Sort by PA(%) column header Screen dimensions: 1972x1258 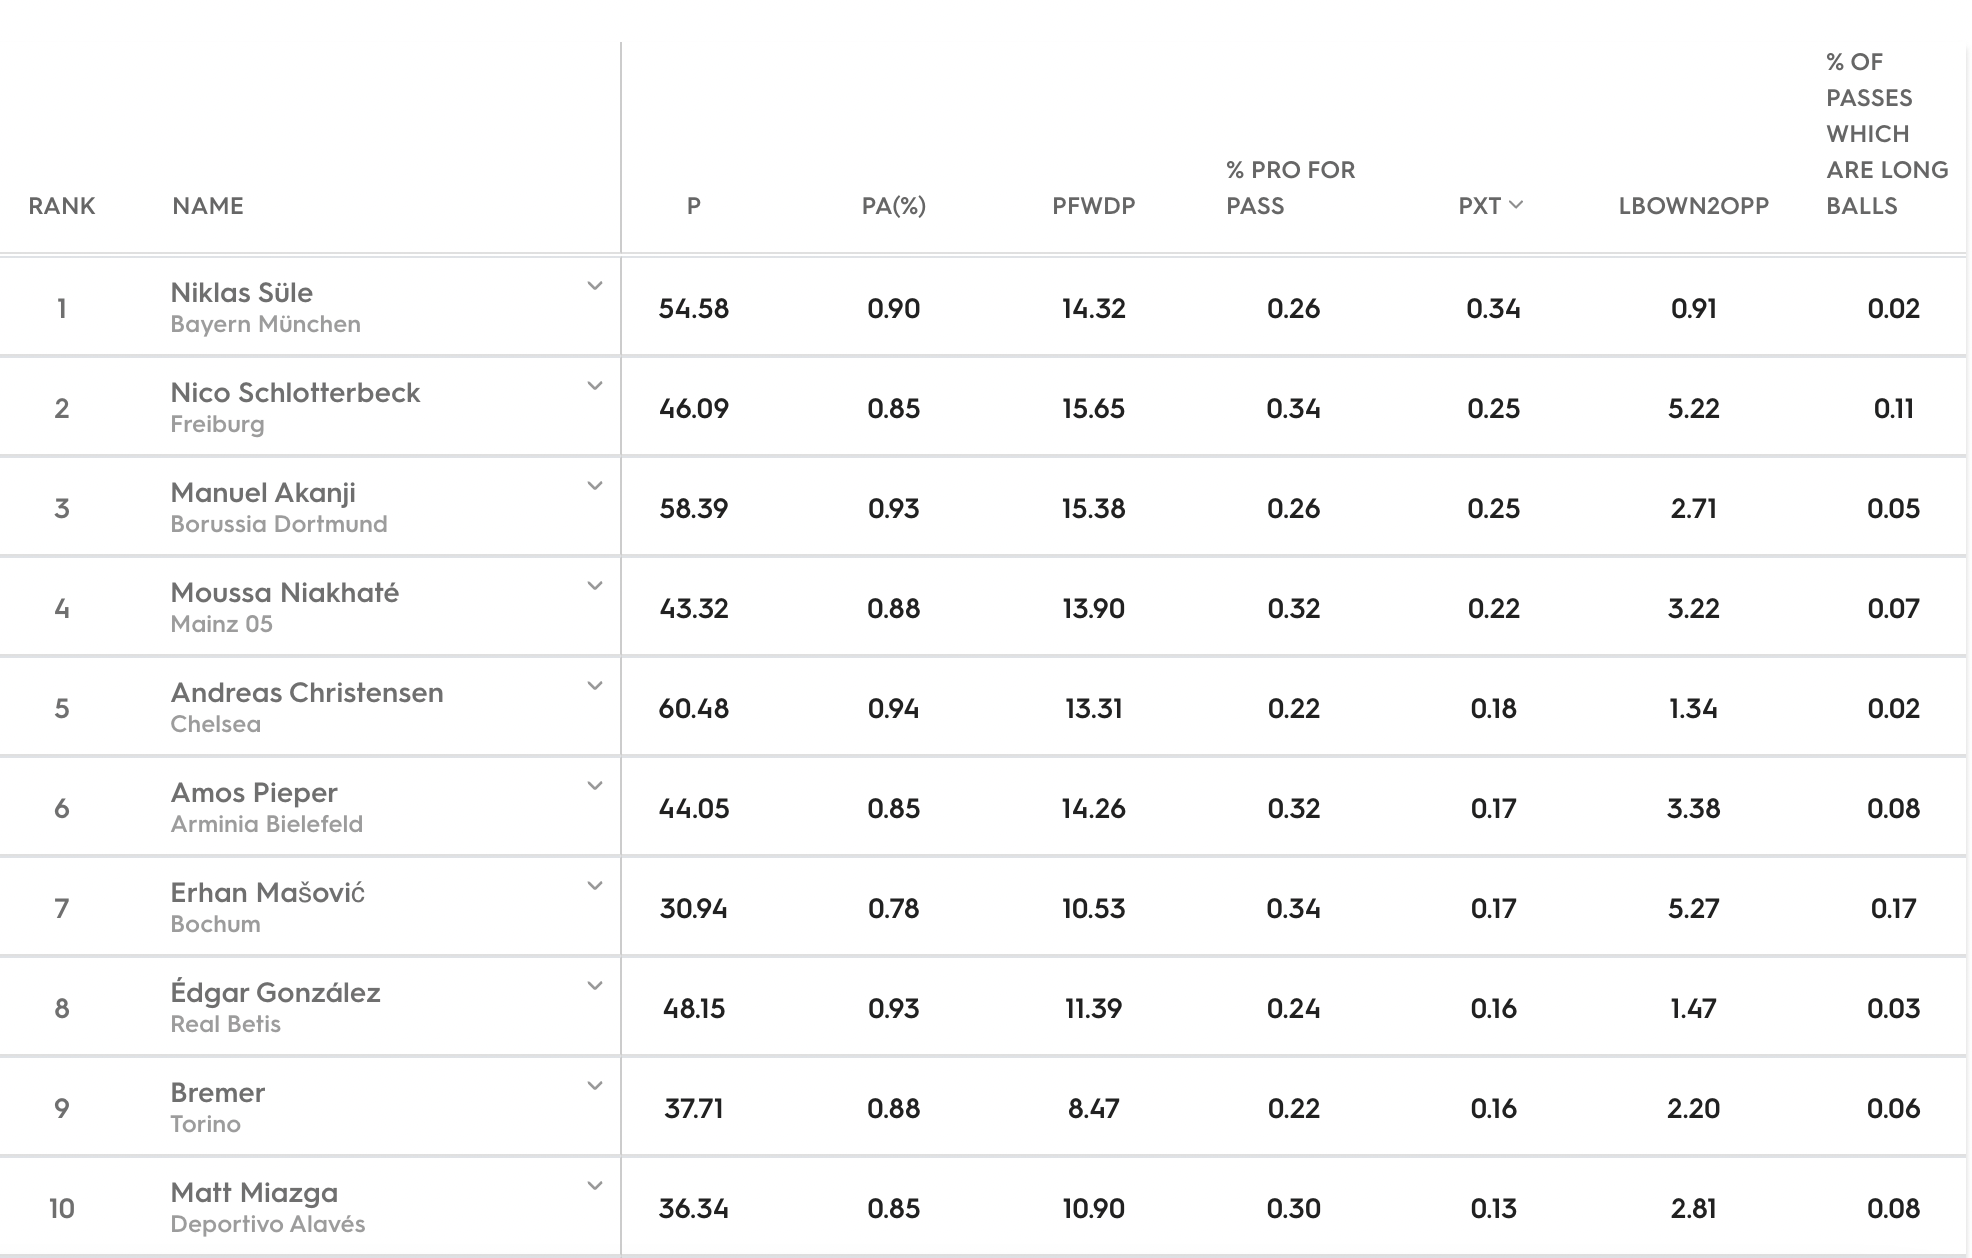click(894, 206)
